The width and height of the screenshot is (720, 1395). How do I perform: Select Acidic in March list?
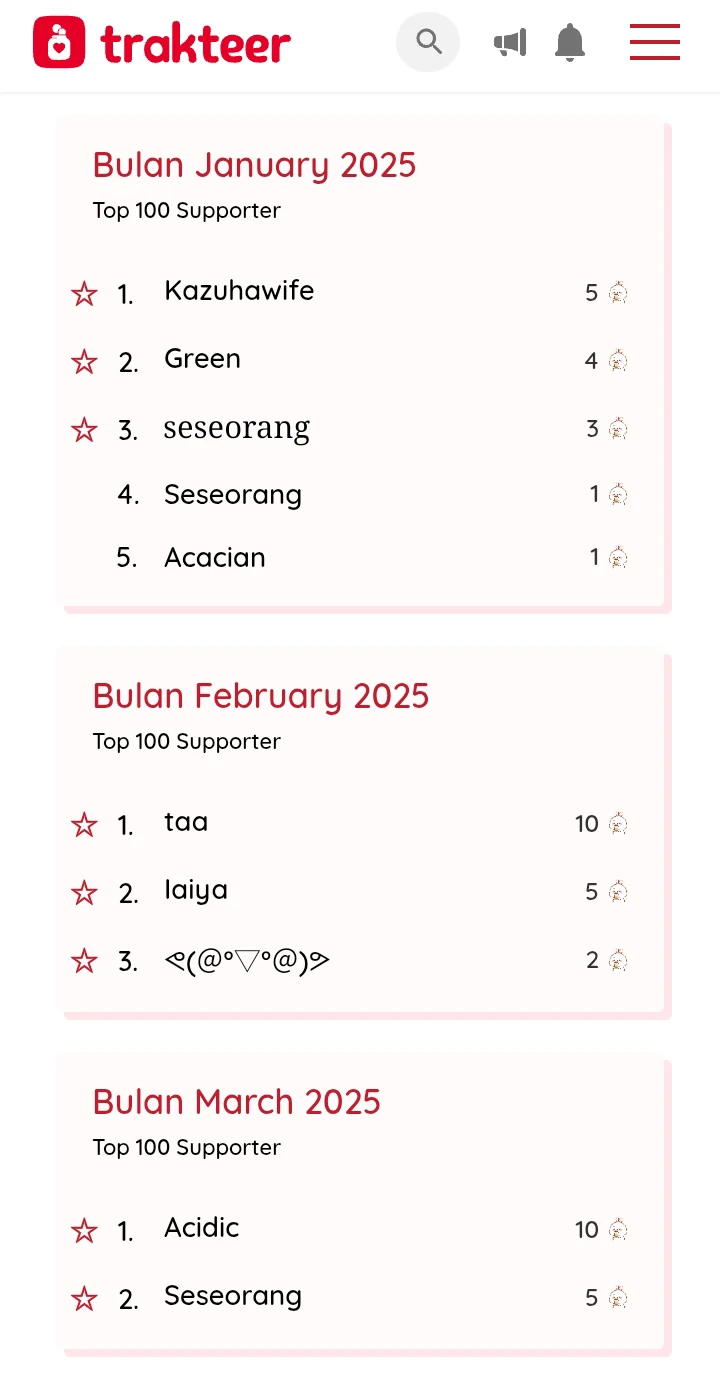202,1227
